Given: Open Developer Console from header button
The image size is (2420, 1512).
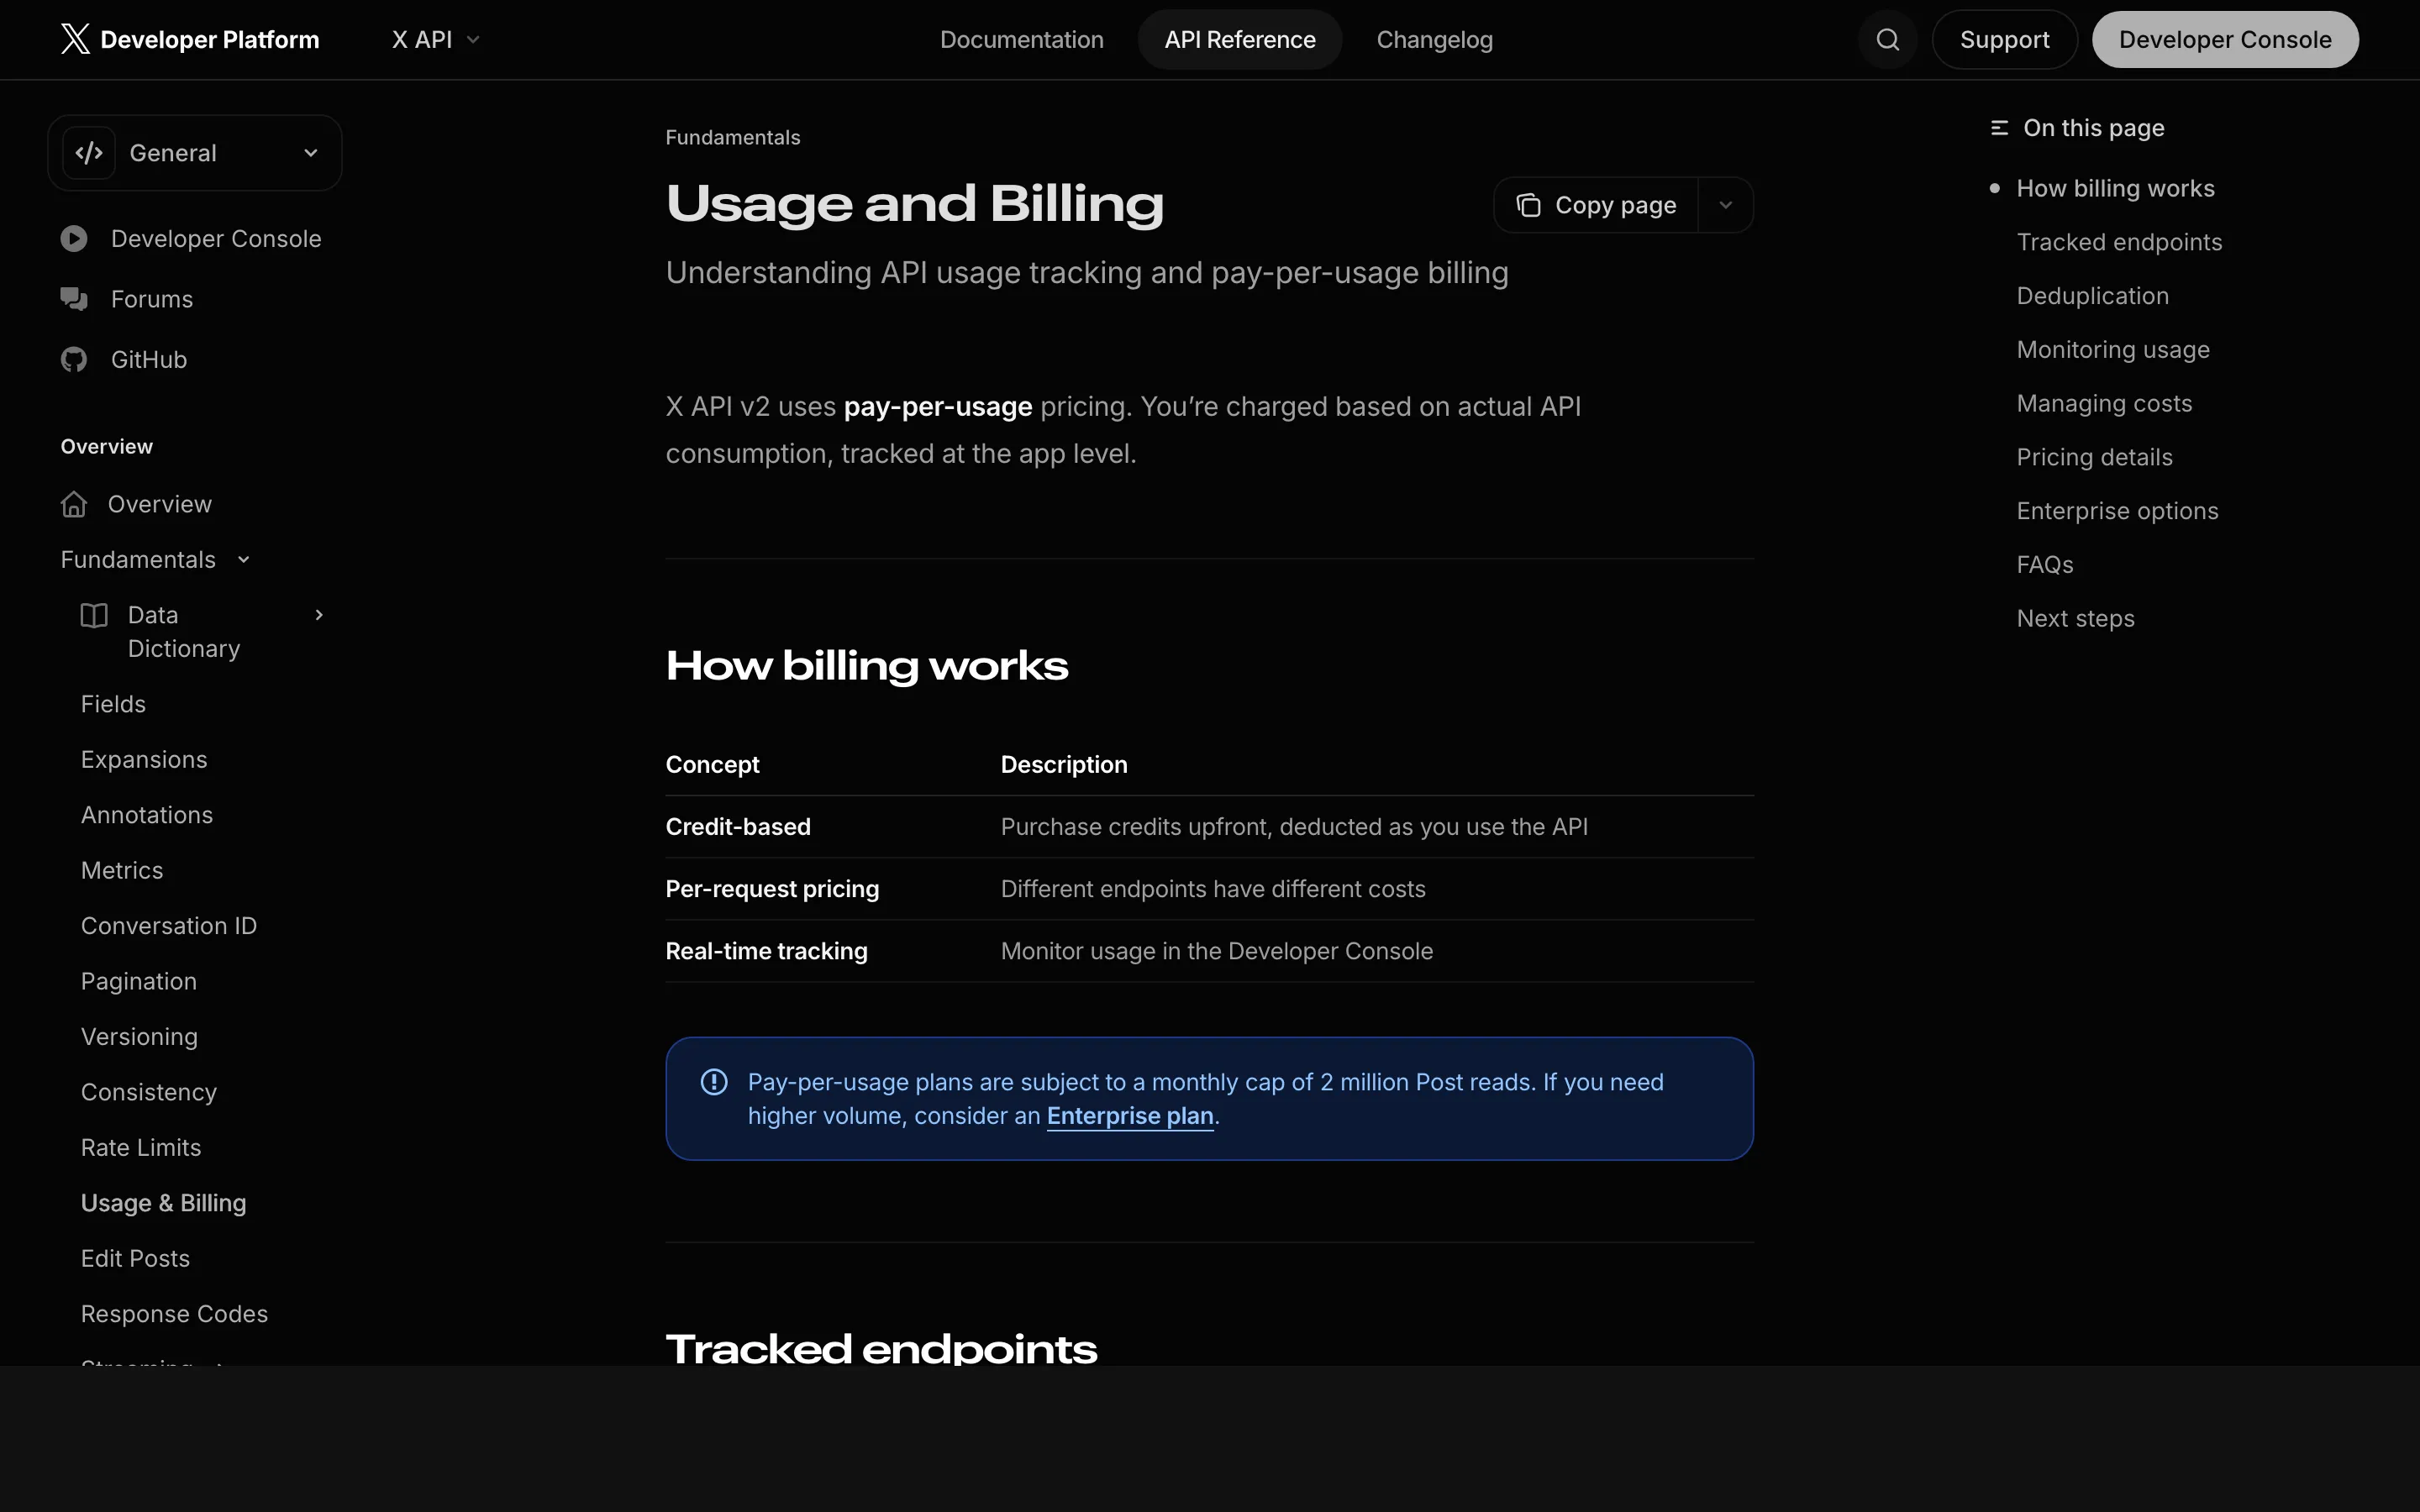Looking at the screenshot, I should pyautogui.click(x=2225, y=40).
